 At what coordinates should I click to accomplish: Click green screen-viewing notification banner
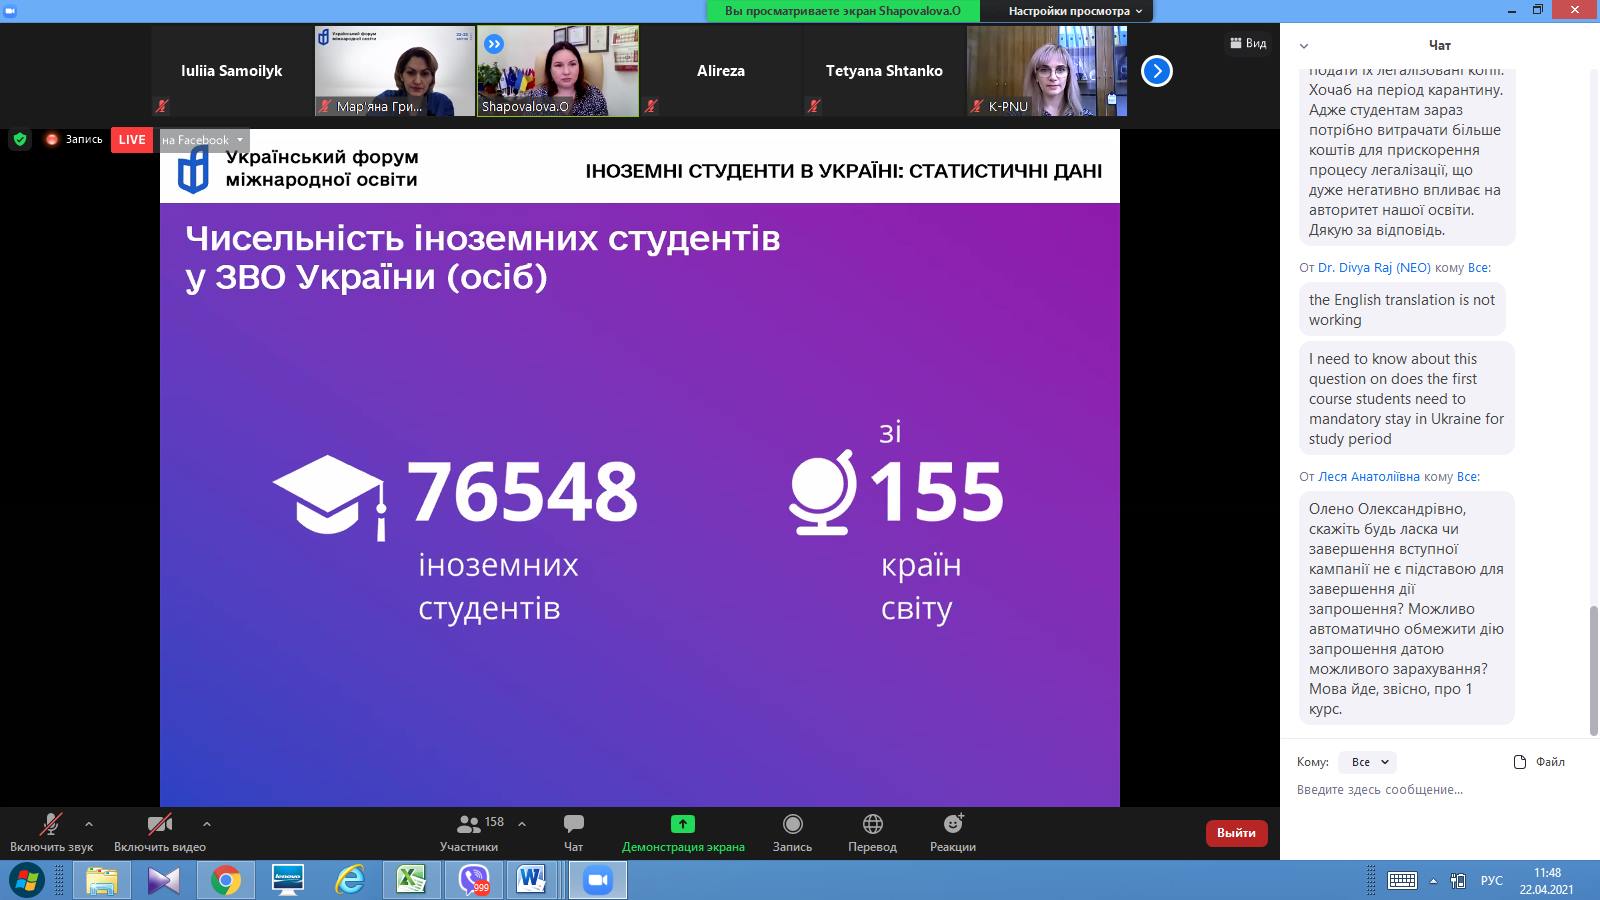point(843,11)
